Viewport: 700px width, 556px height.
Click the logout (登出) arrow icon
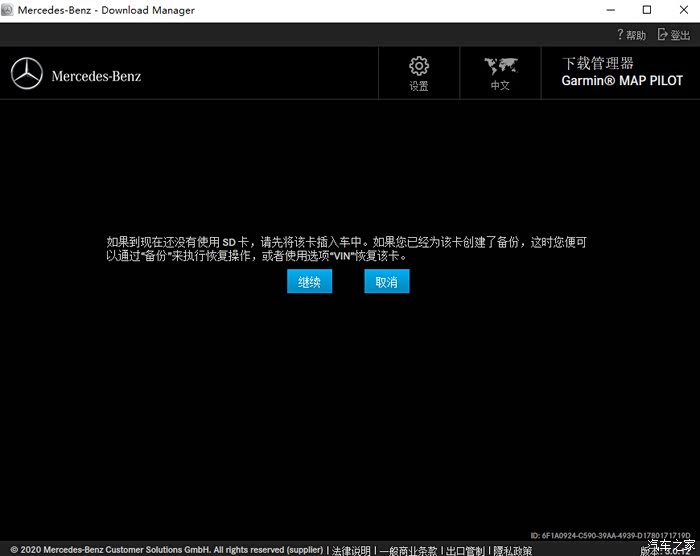point(662,35)
